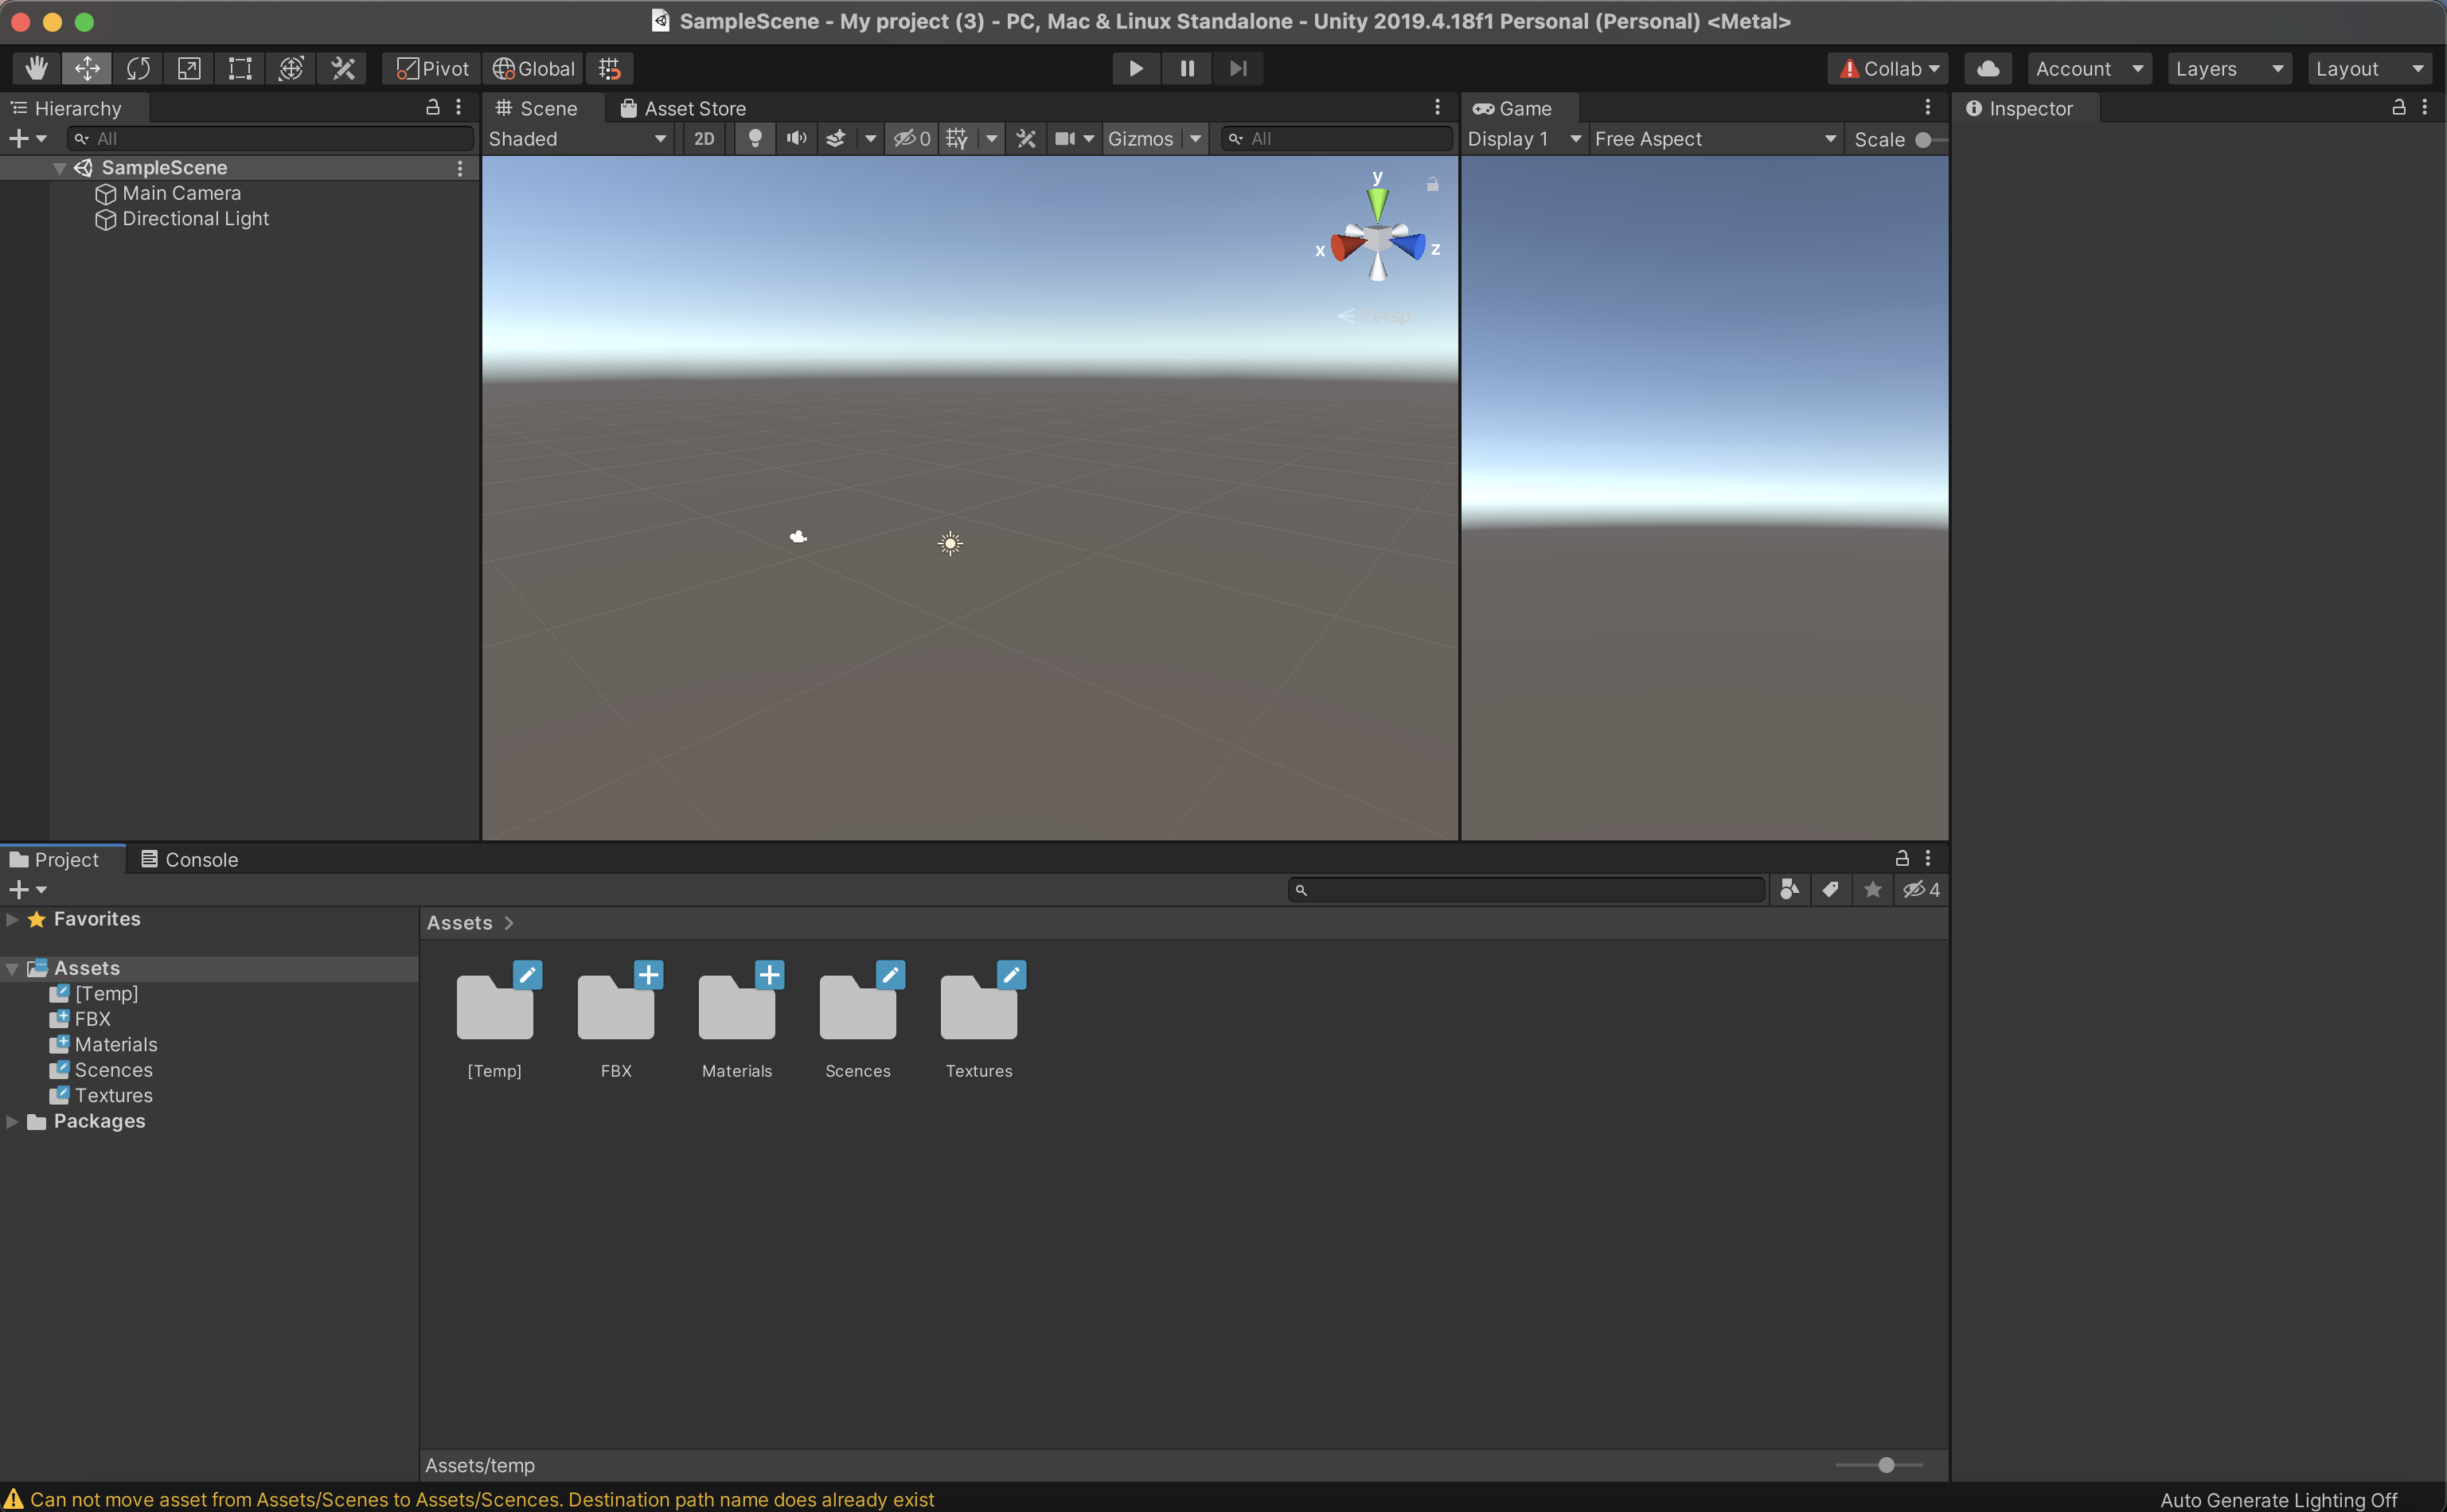2447x1512 pixels.
Task: Click the Play button
Action: pyautogui.click(x=1135, y=68)
